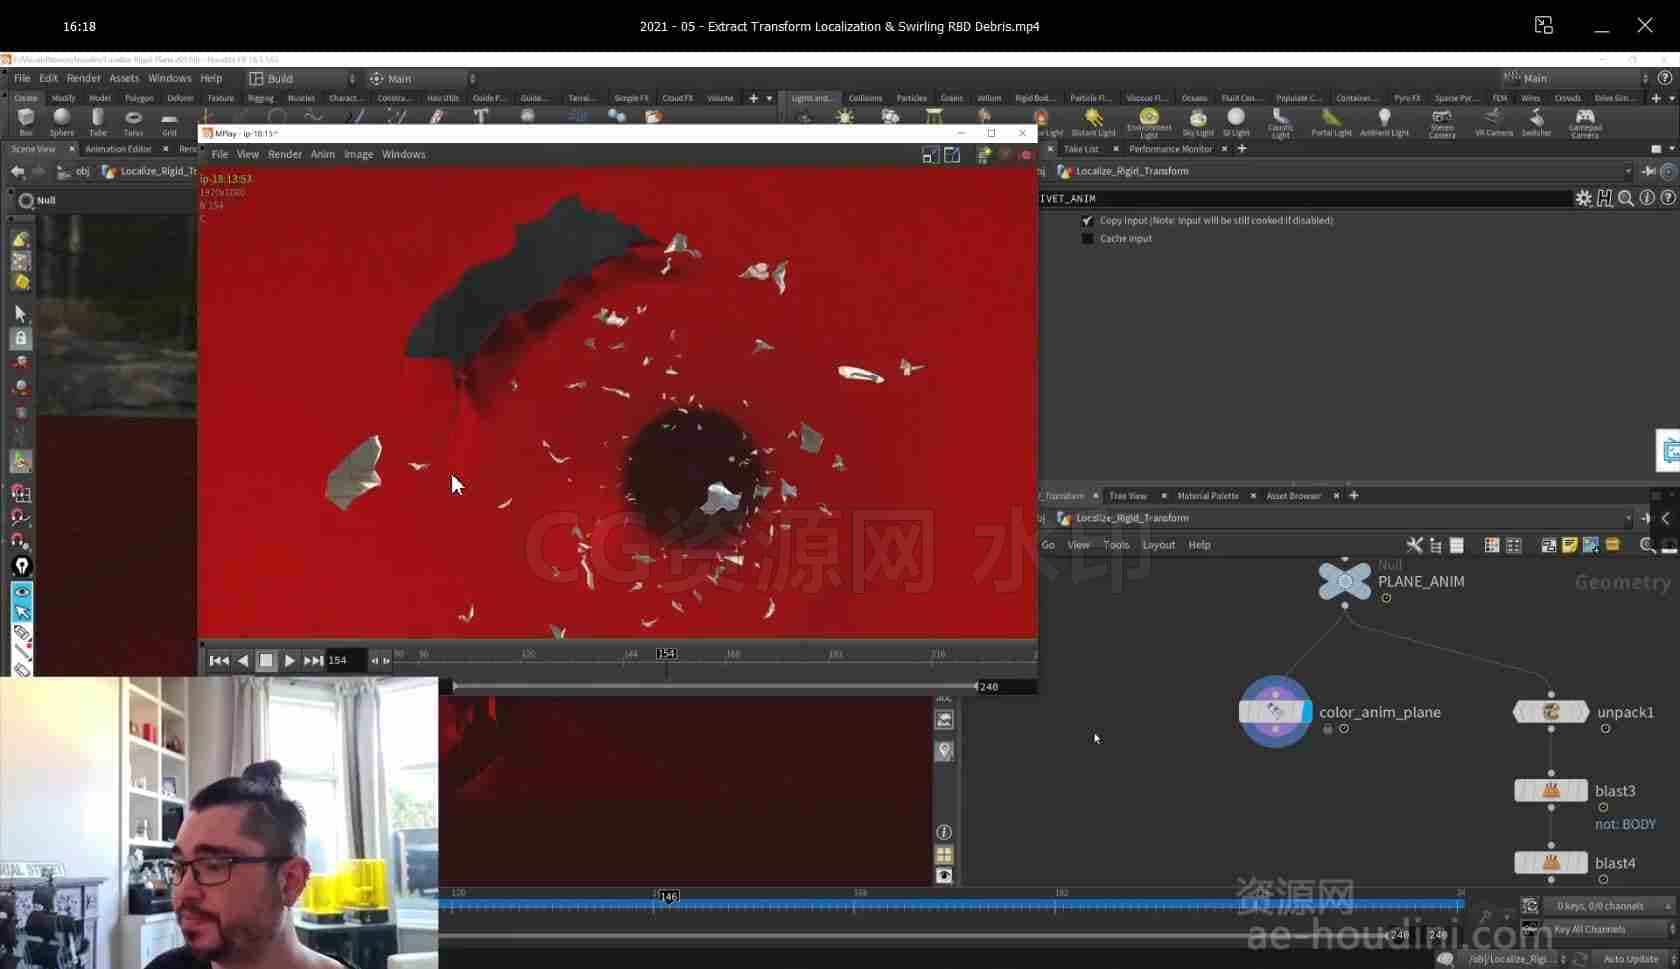
Task: Click MPlay play forward button
Action: (289, 660)
